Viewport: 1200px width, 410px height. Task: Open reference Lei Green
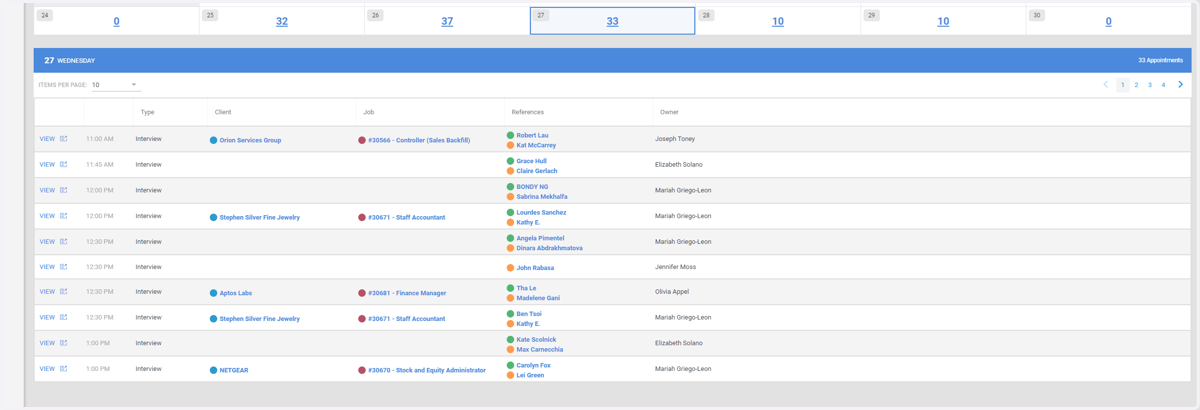point(530,375)
